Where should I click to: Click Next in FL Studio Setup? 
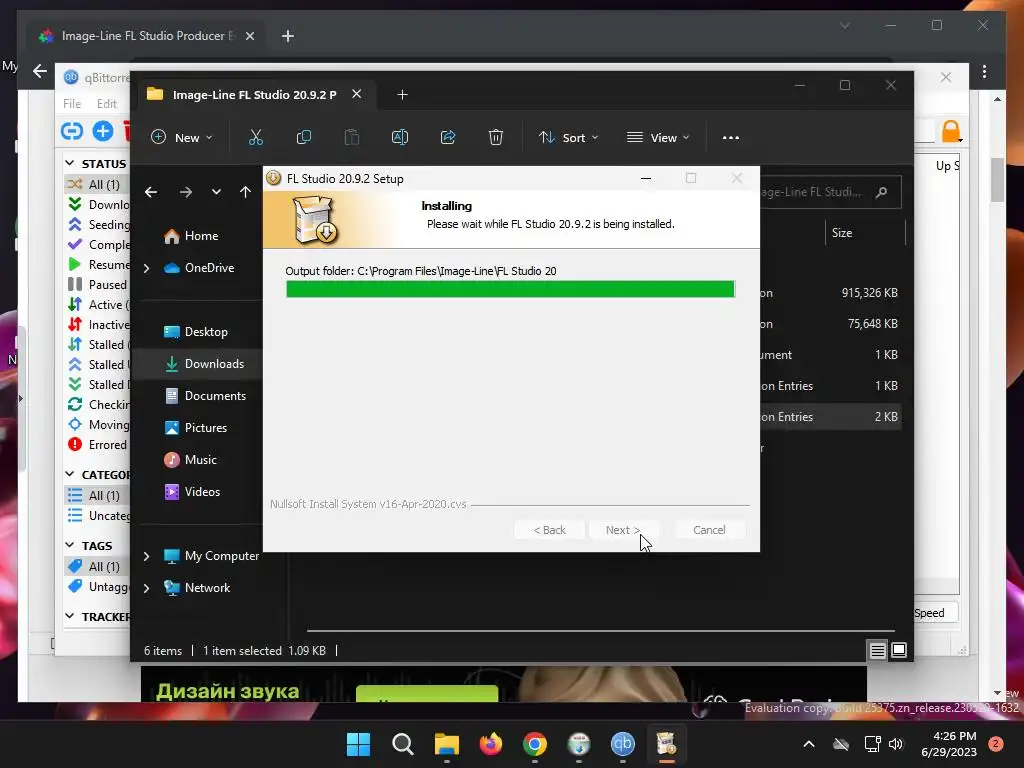coord(622,530)
